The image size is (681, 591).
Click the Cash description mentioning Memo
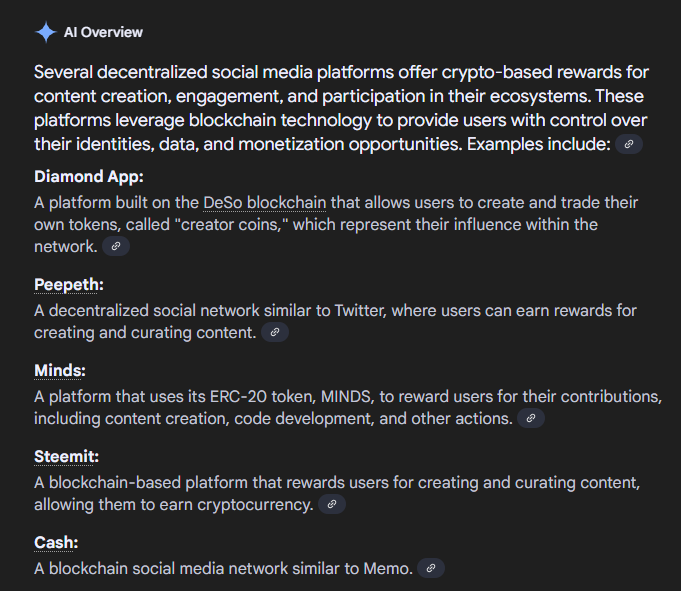pyautogui.click(x=223, y=568)
